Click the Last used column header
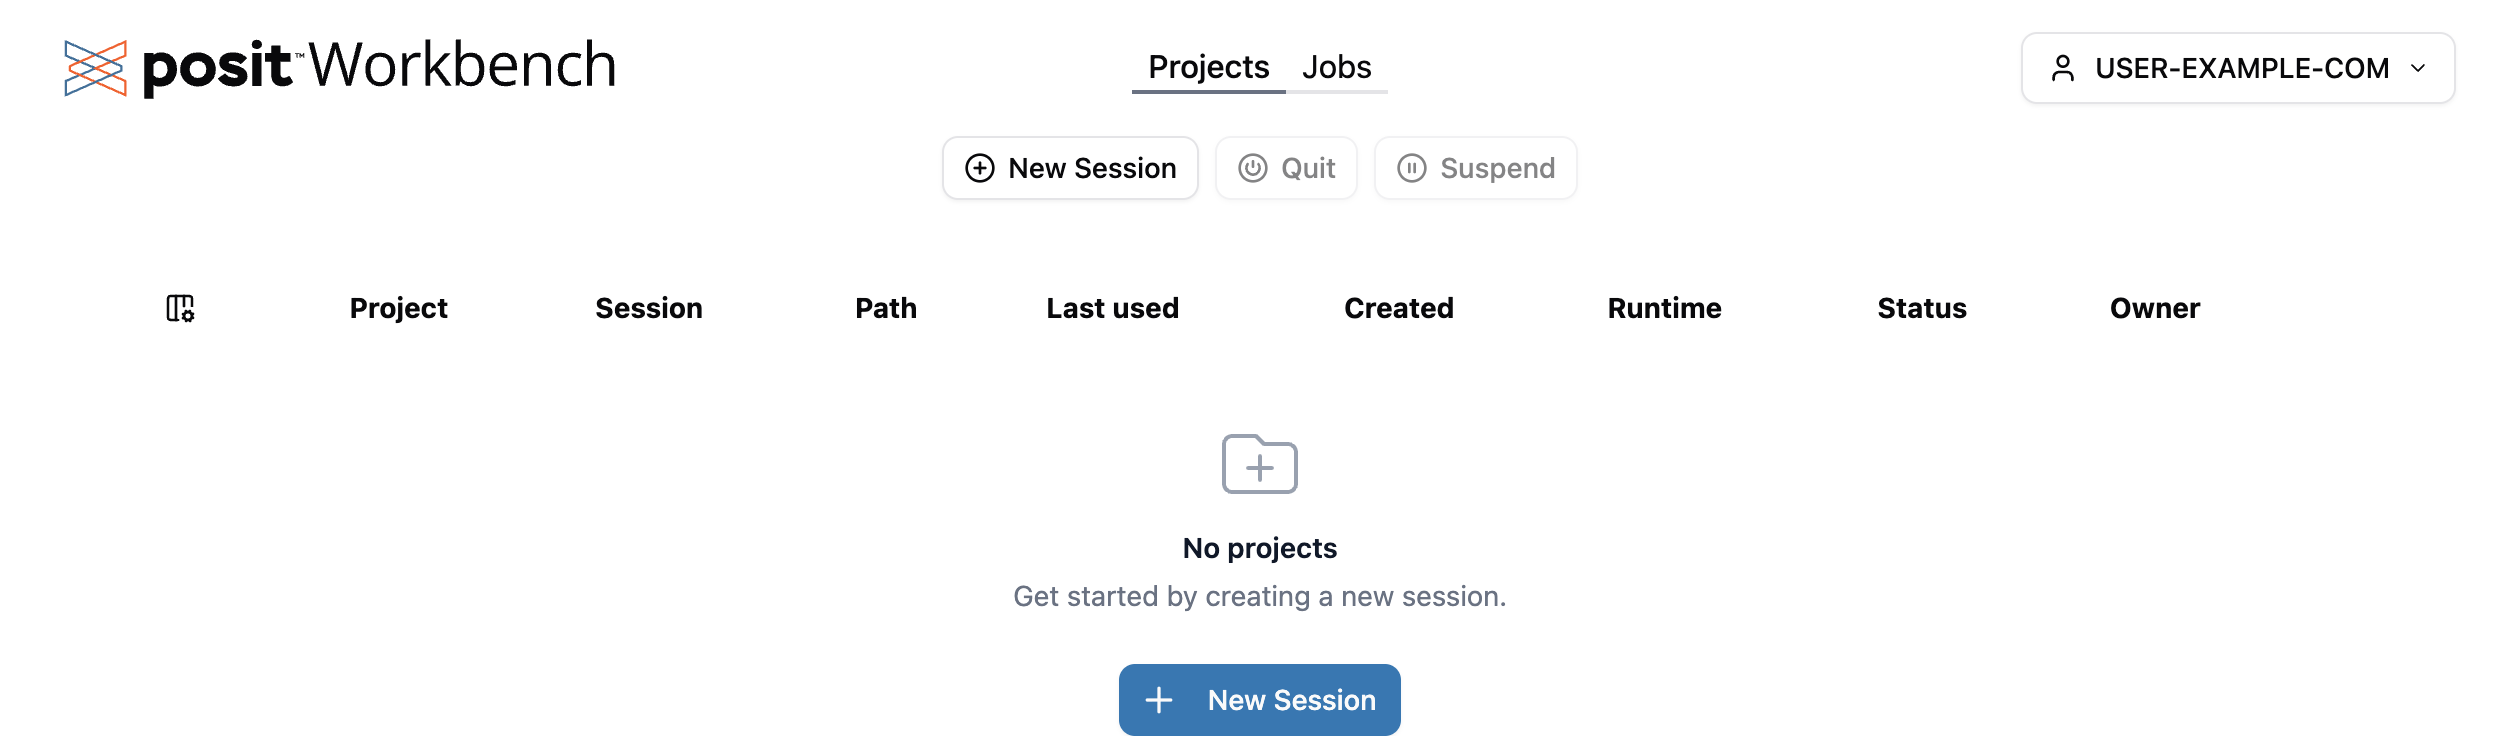Viewport: 2520px width, 736px height. point(1112,308)
